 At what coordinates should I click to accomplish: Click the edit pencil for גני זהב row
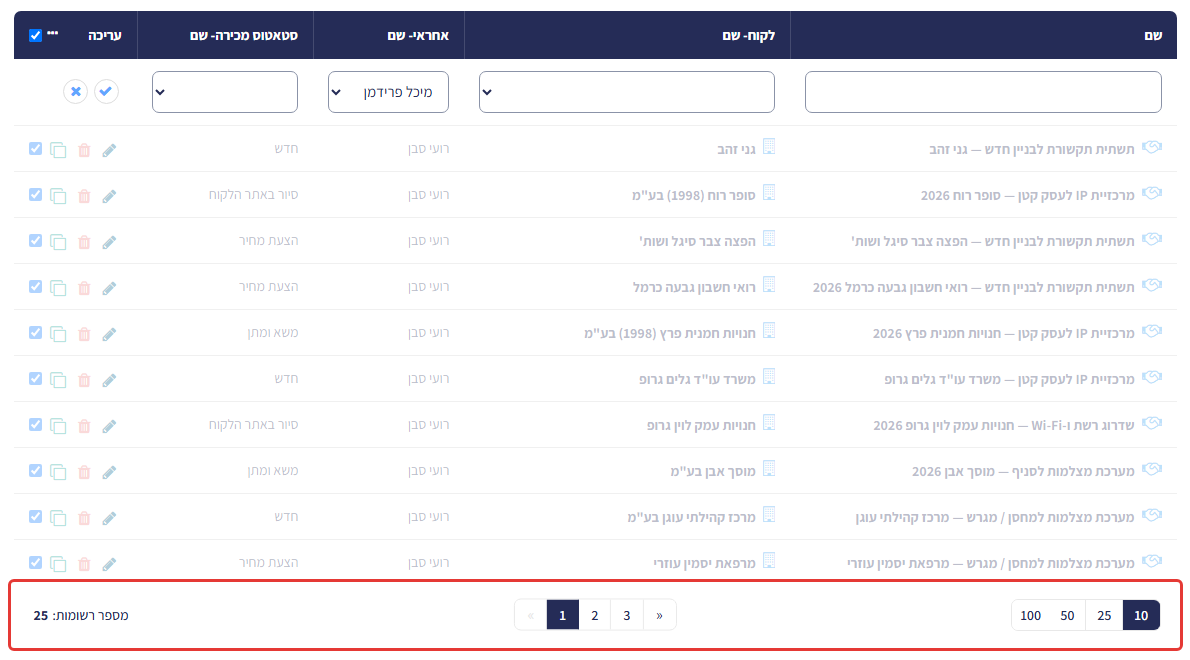click(x=109, y=150)
